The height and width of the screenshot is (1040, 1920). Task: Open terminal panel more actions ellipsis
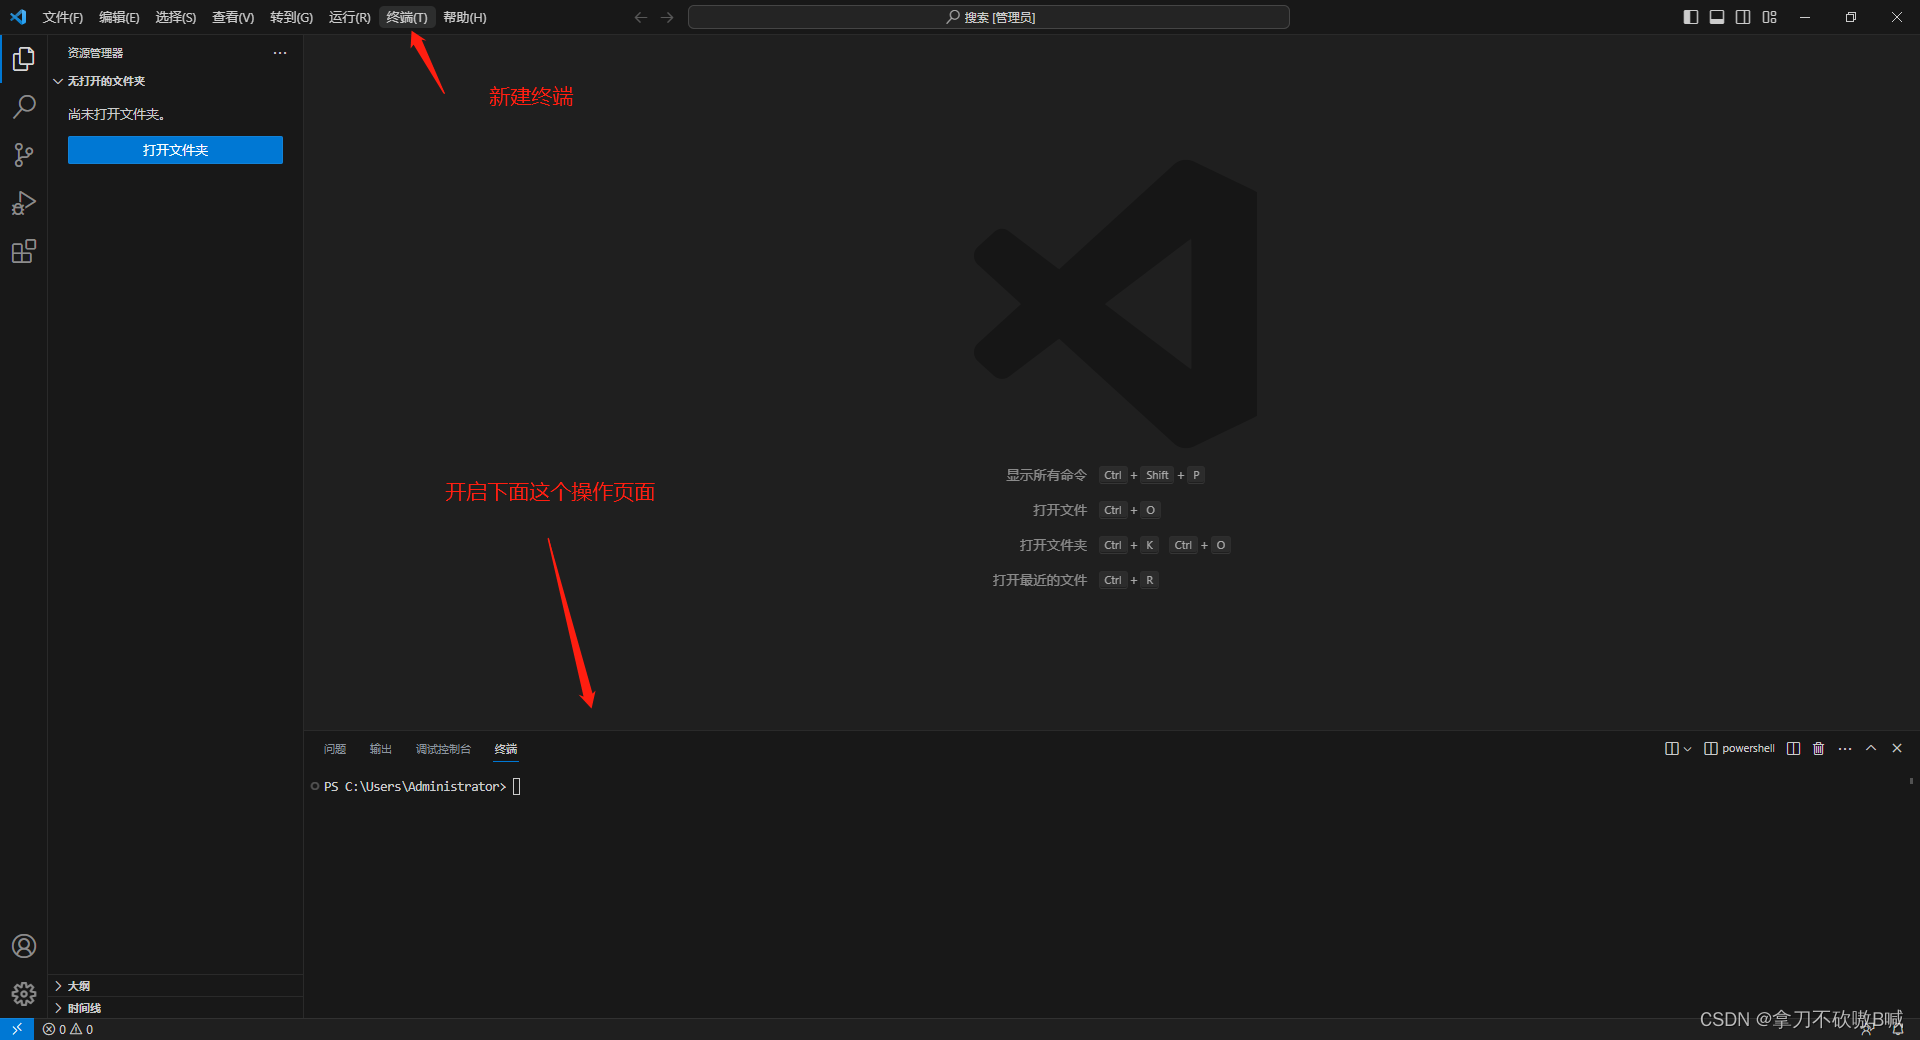click(1845, 748)
